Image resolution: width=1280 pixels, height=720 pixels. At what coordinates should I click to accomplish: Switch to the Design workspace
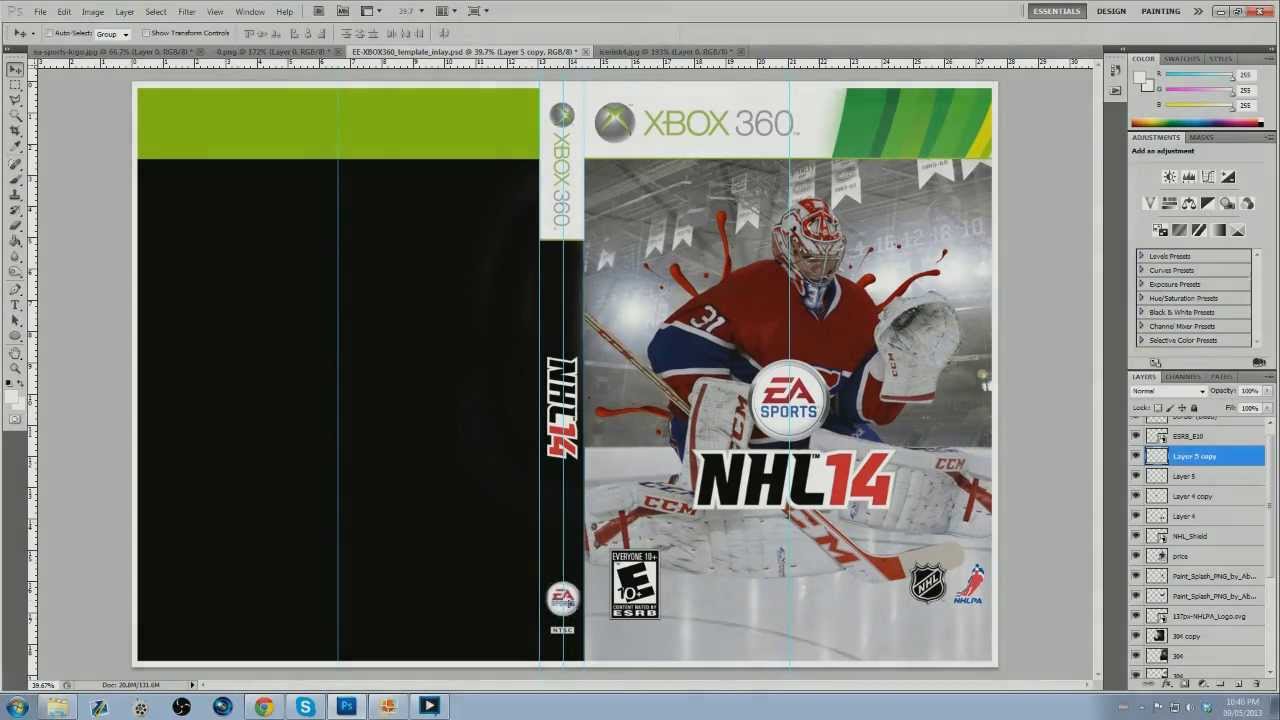tap(1111, 11)
